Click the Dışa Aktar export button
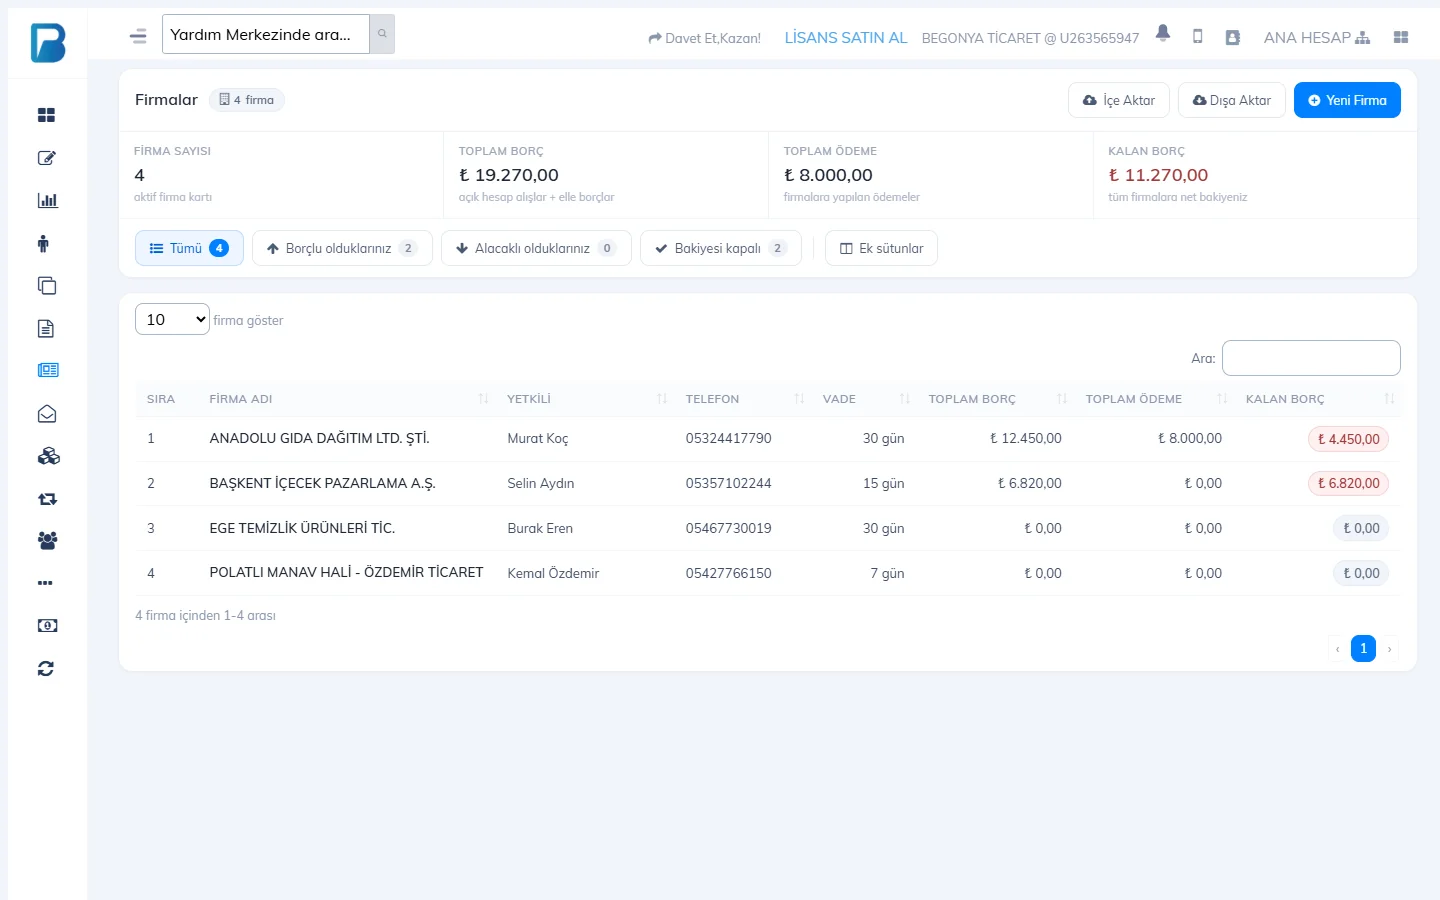1440x900 pixels. click(1232, 100)
